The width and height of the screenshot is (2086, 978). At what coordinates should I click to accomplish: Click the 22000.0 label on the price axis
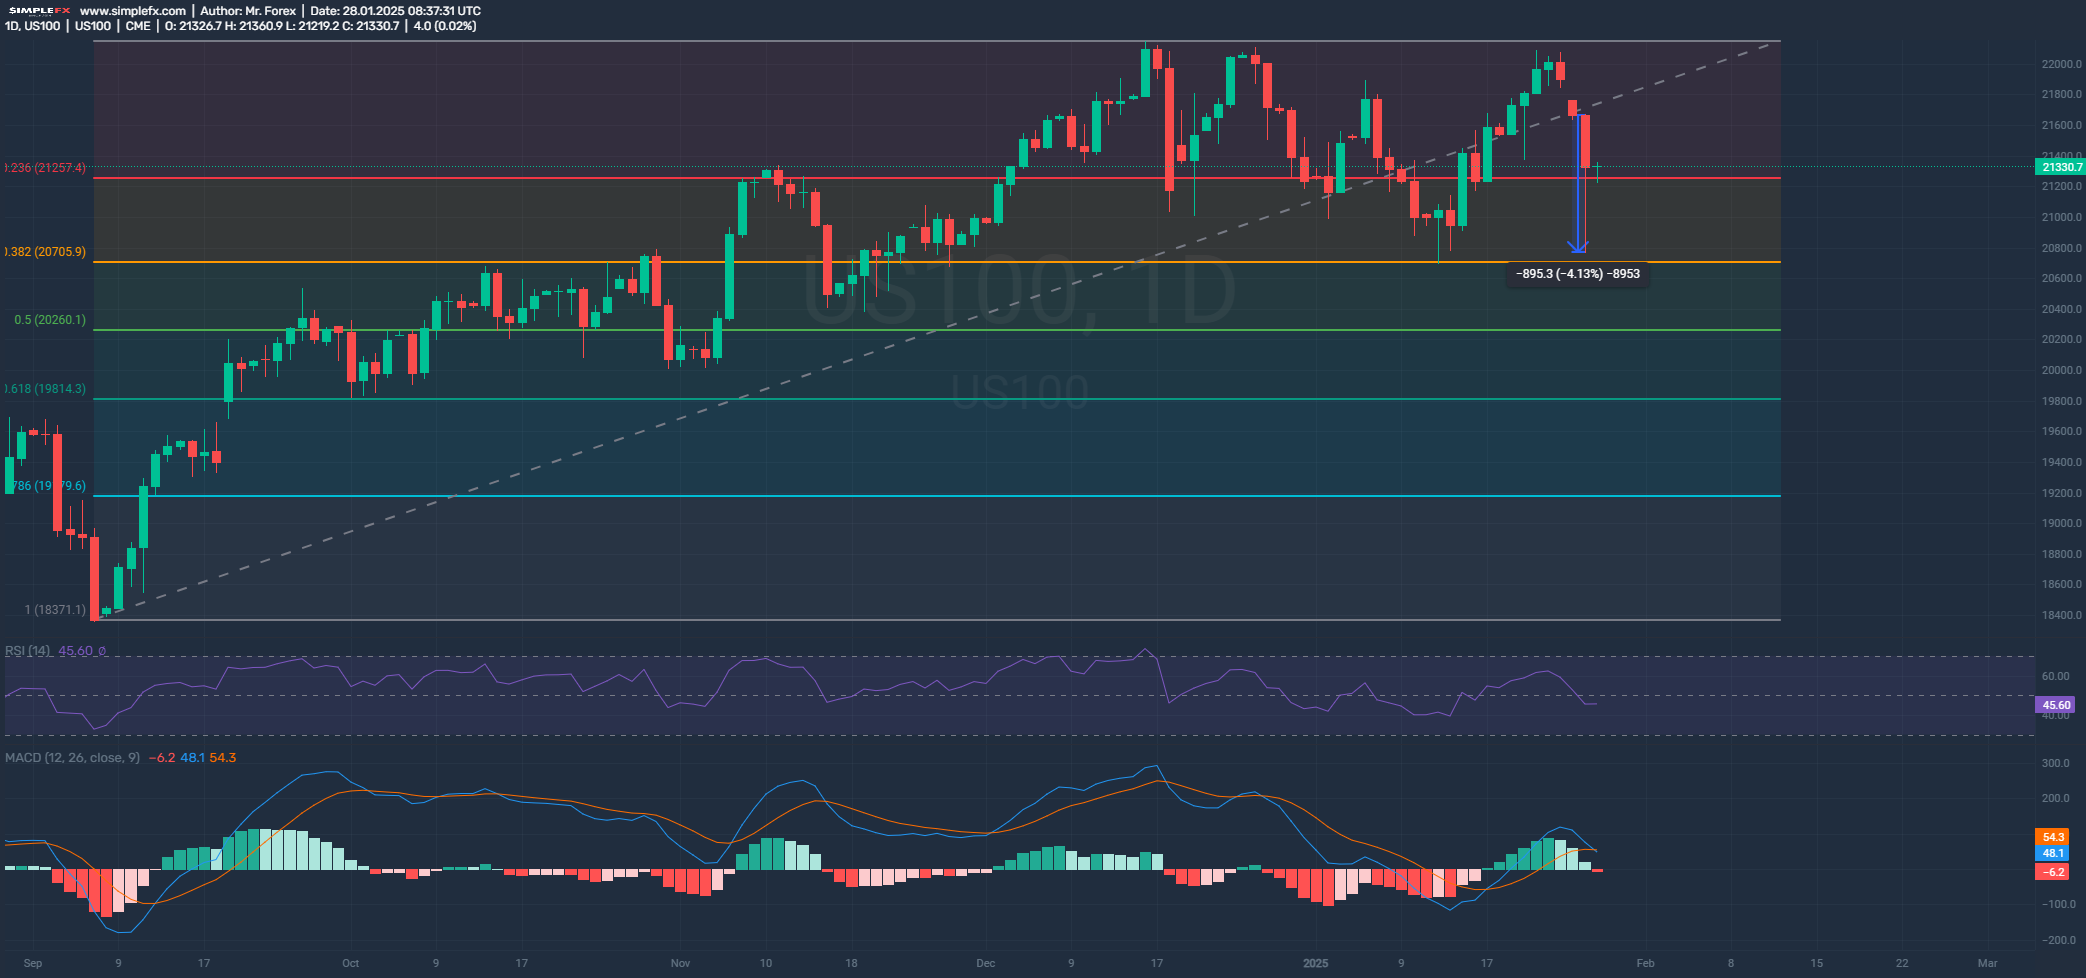pos(2062,64)
